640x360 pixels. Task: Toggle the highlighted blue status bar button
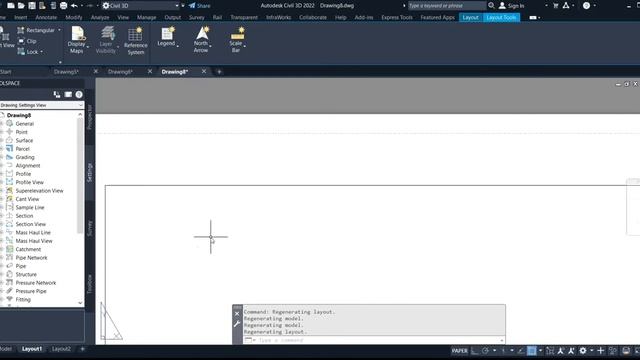coord(531,351)
